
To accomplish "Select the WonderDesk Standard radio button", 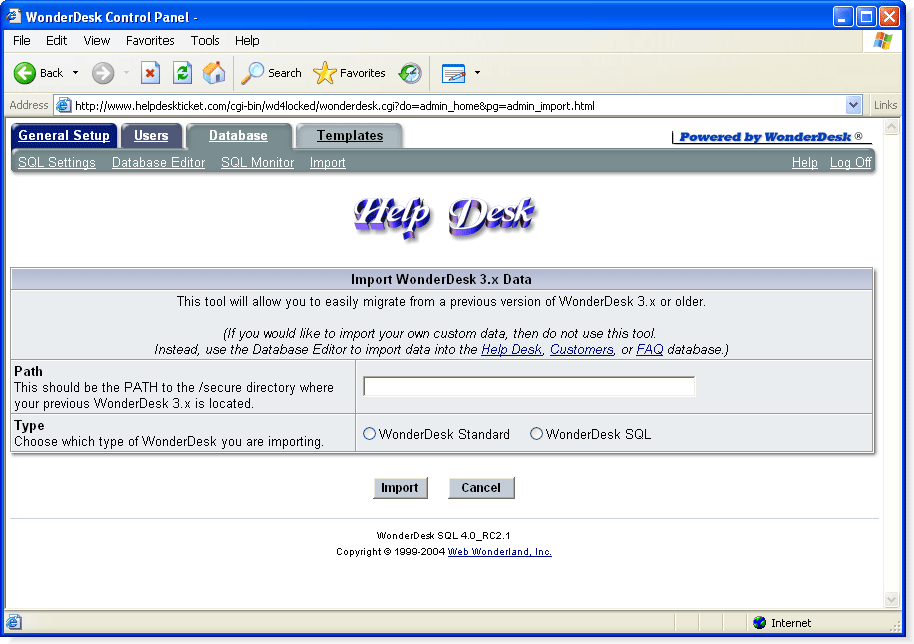I will tap(369, 434).
